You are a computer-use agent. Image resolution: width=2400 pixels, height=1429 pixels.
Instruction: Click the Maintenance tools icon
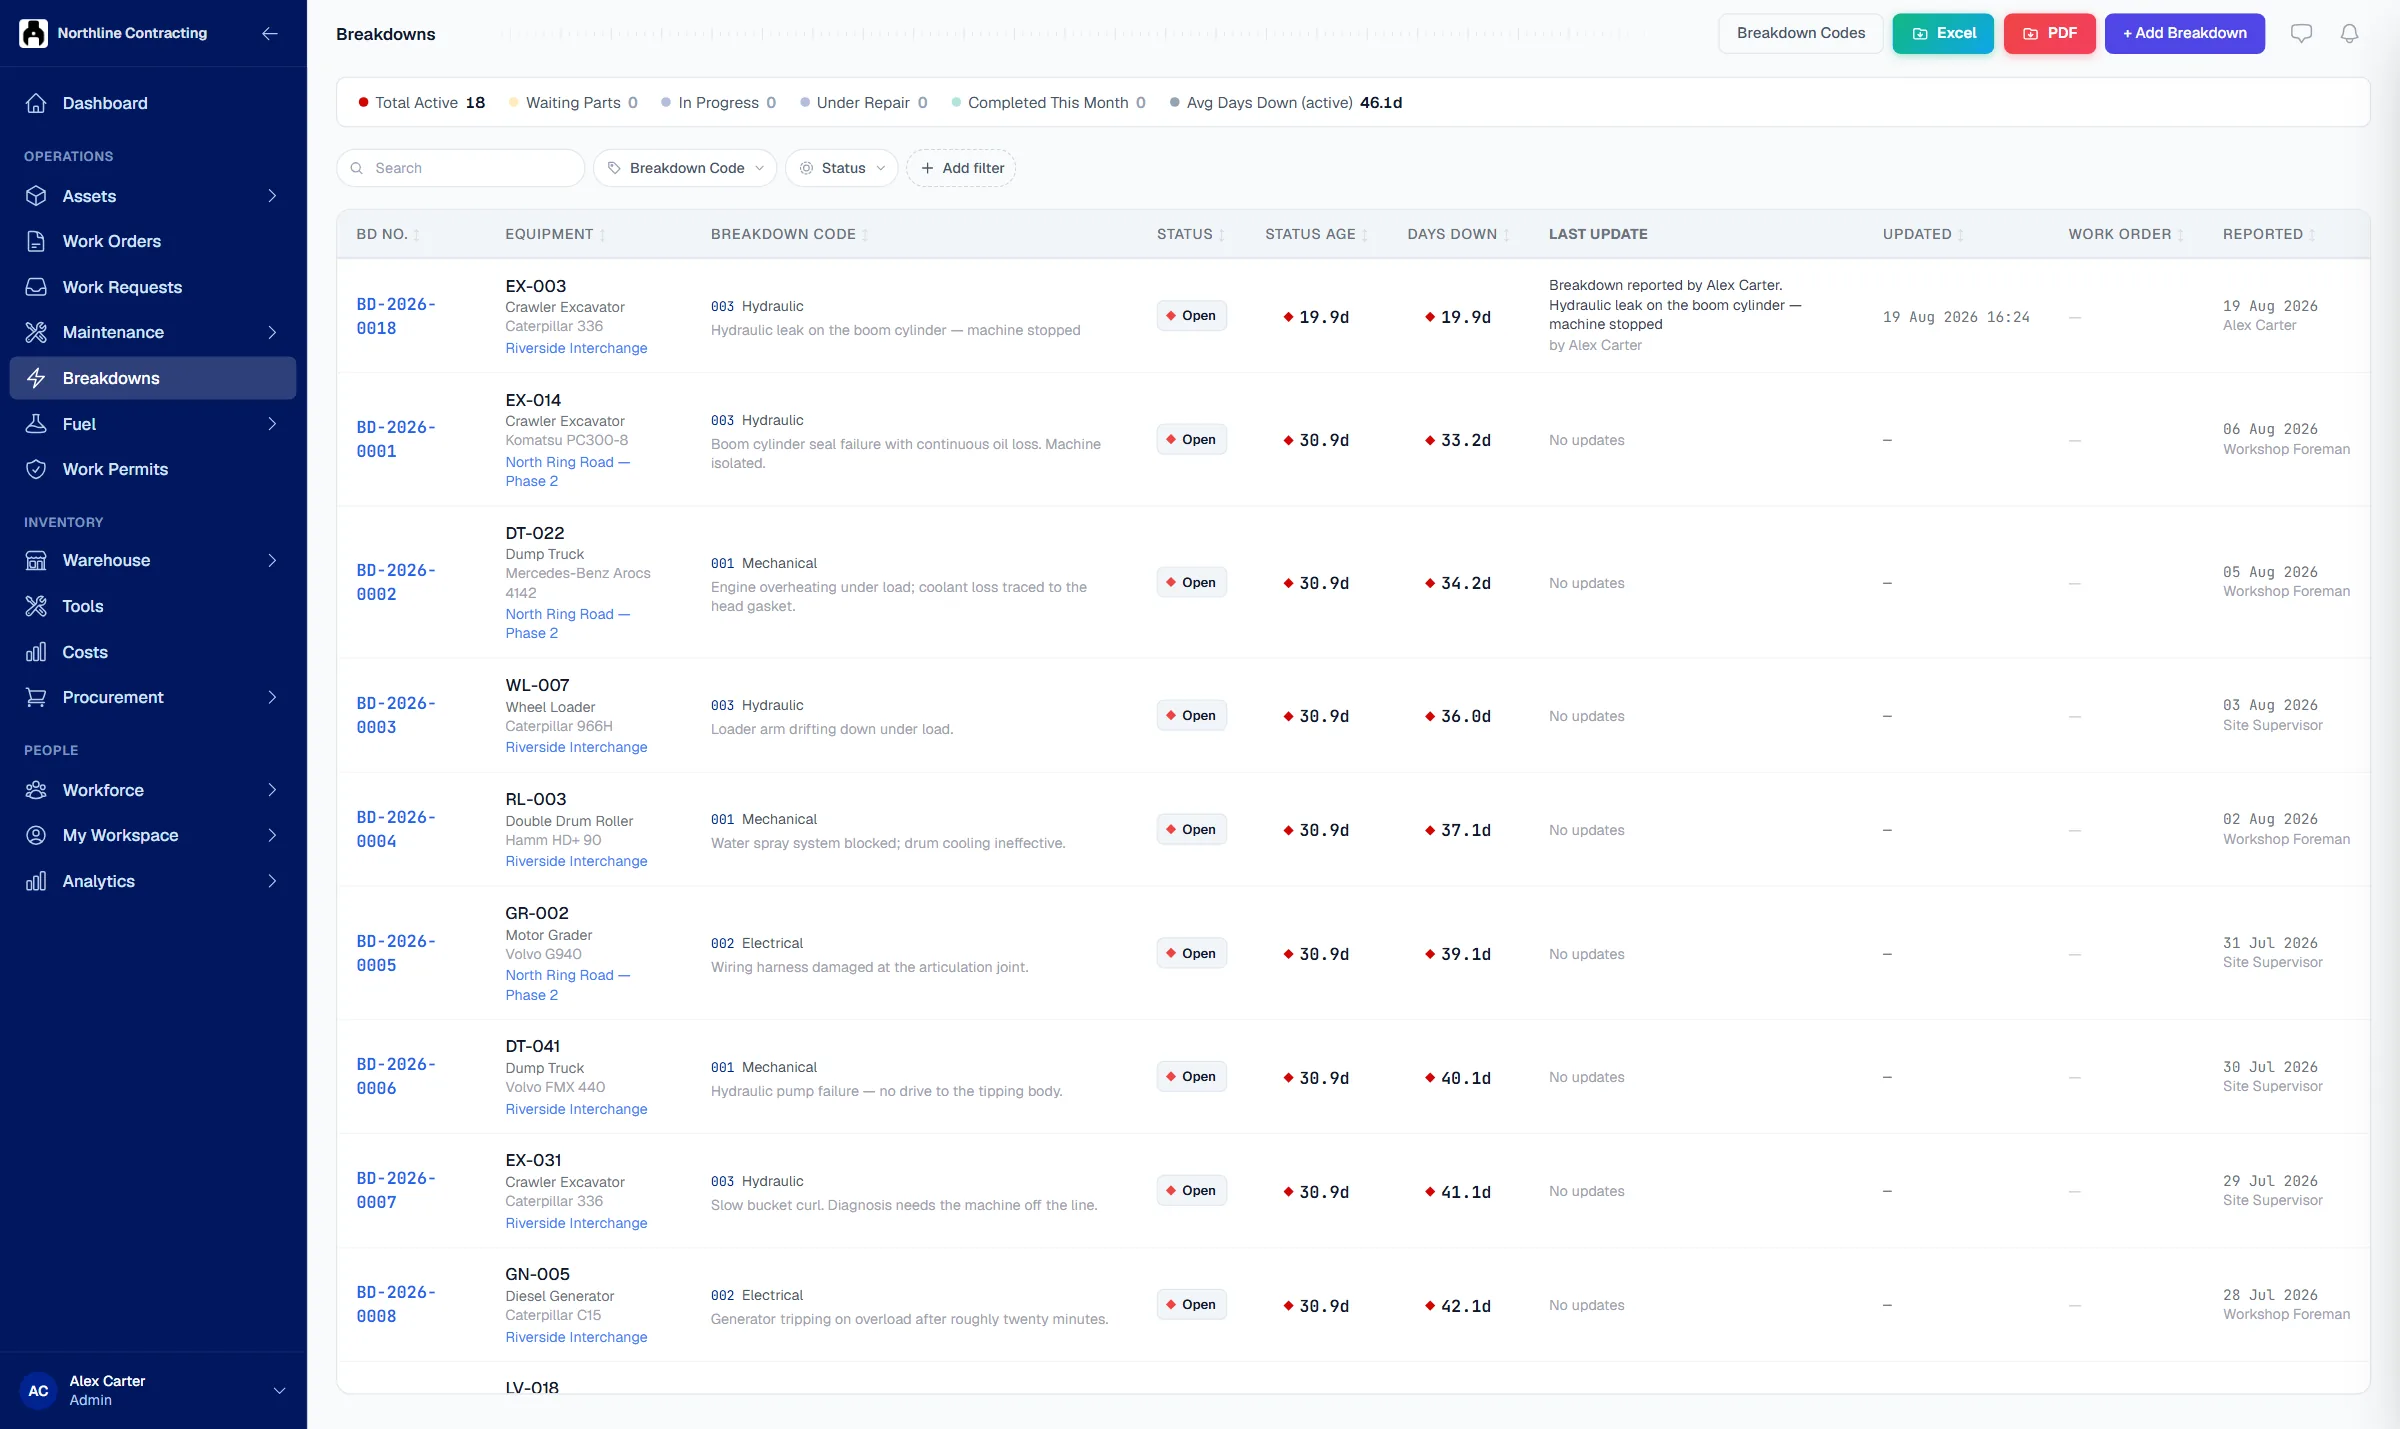tap(36, 332)
